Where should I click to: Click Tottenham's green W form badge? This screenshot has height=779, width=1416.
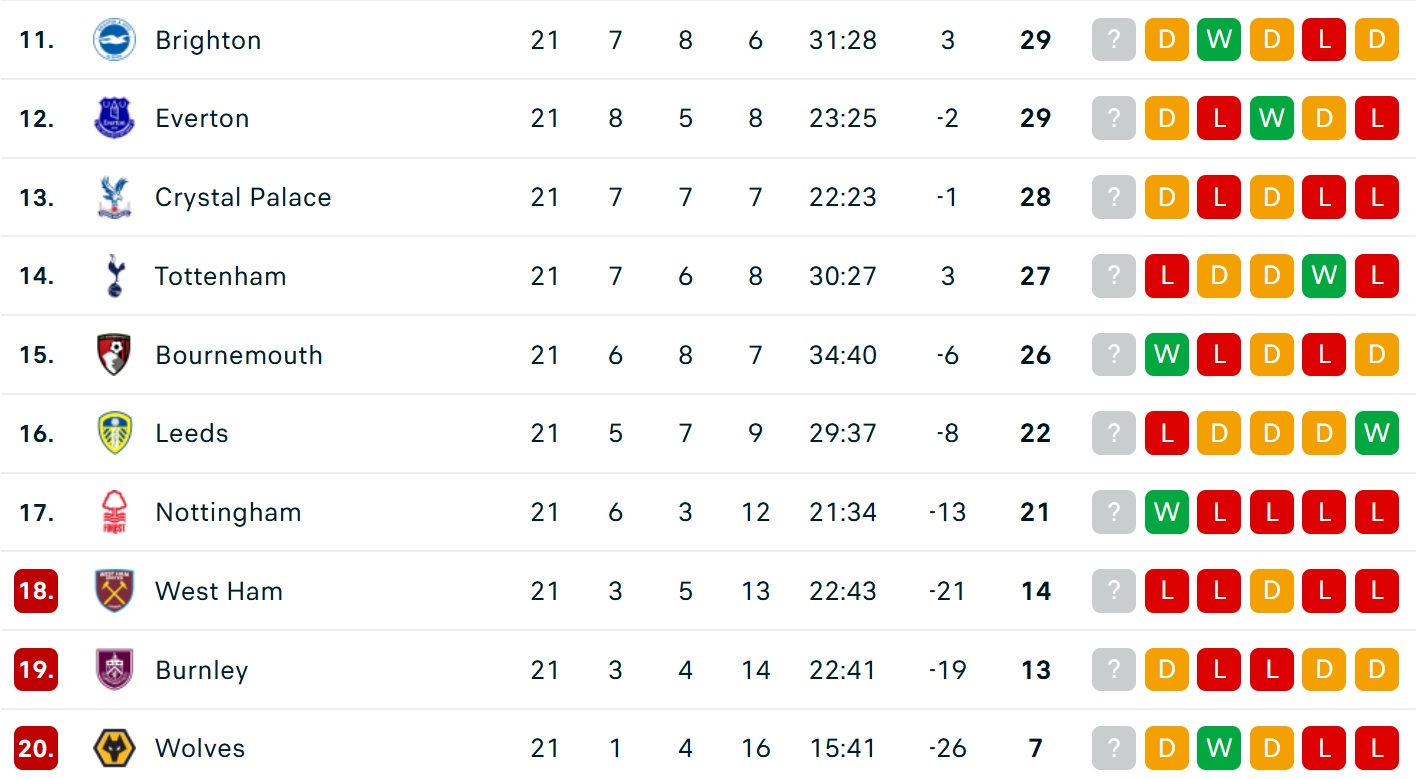1324,276
